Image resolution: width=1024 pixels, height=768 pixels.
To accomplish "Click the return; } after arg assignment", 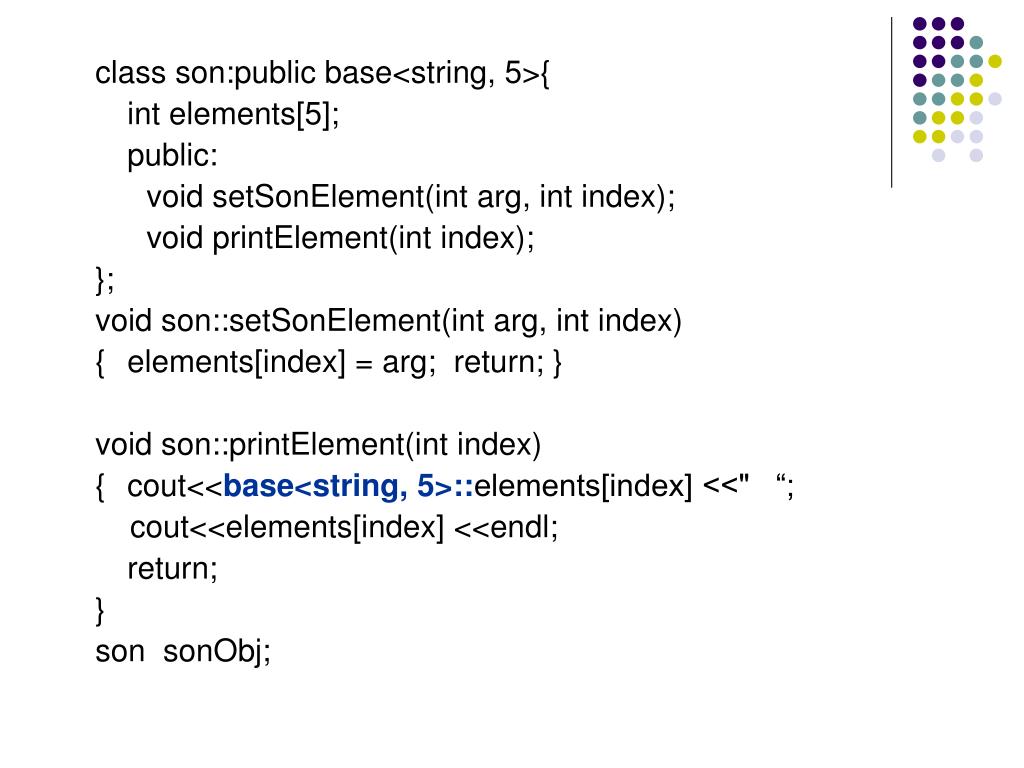I will pos(507,362).
